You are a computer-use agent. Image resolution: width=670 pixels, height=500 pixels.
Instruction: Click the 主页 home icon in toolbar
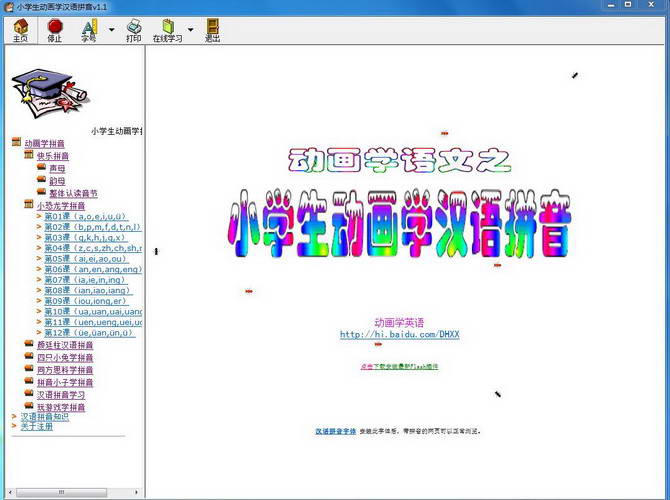click(20, 27)
